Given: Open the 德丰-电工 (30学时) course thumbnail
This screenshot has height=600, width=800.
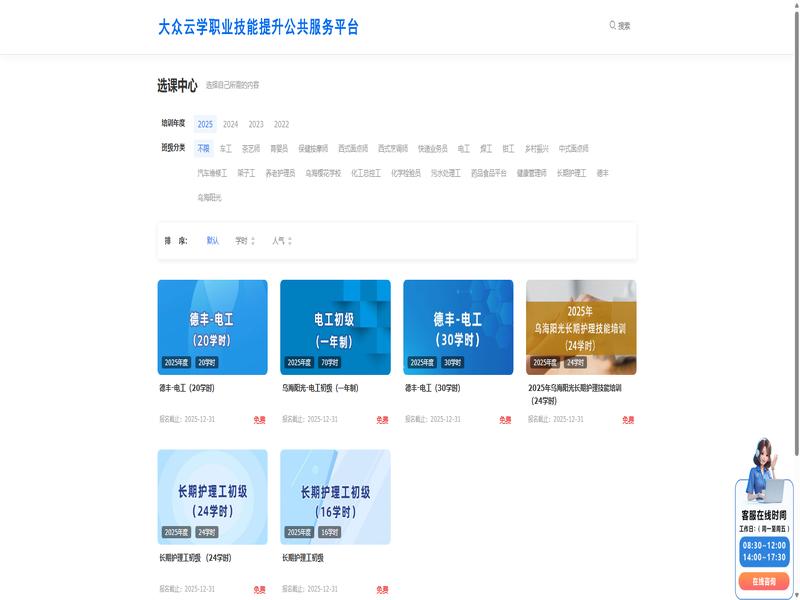Looking at the screenshot, I should point(458,327).
